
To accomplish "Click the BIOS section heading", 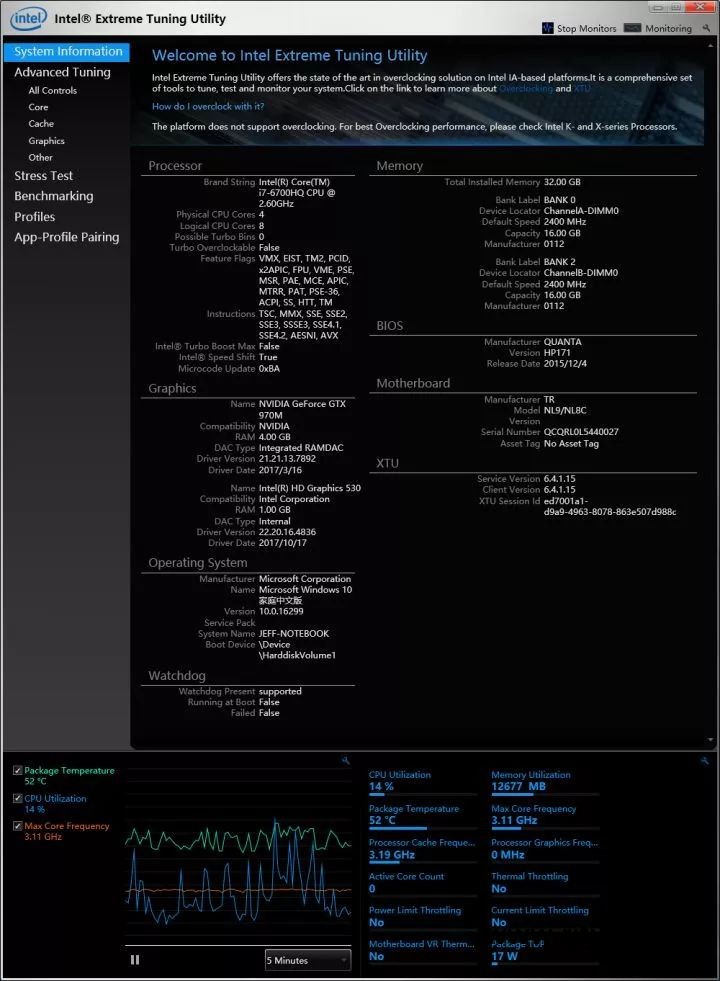I will pos(390,325).
